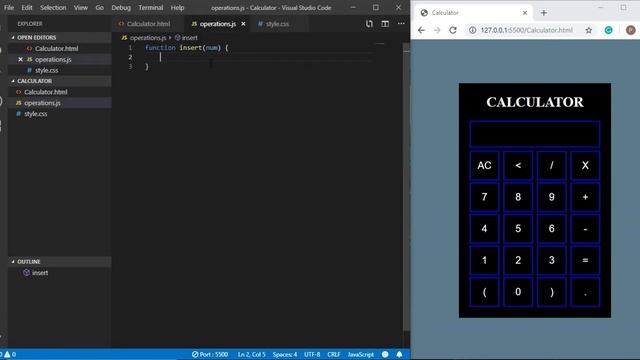The height and width of the screenshot is (360, 640).
Task: Click the divide / calculator button
Action: (551, 165)
